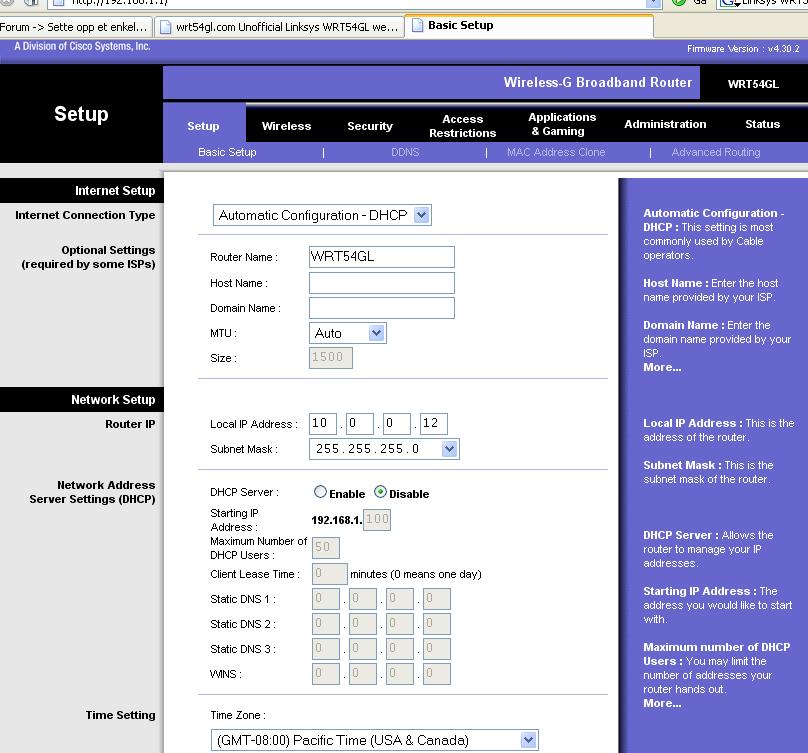
Task: Select DHCP Server Disable radio button
Action: (380, 492)
